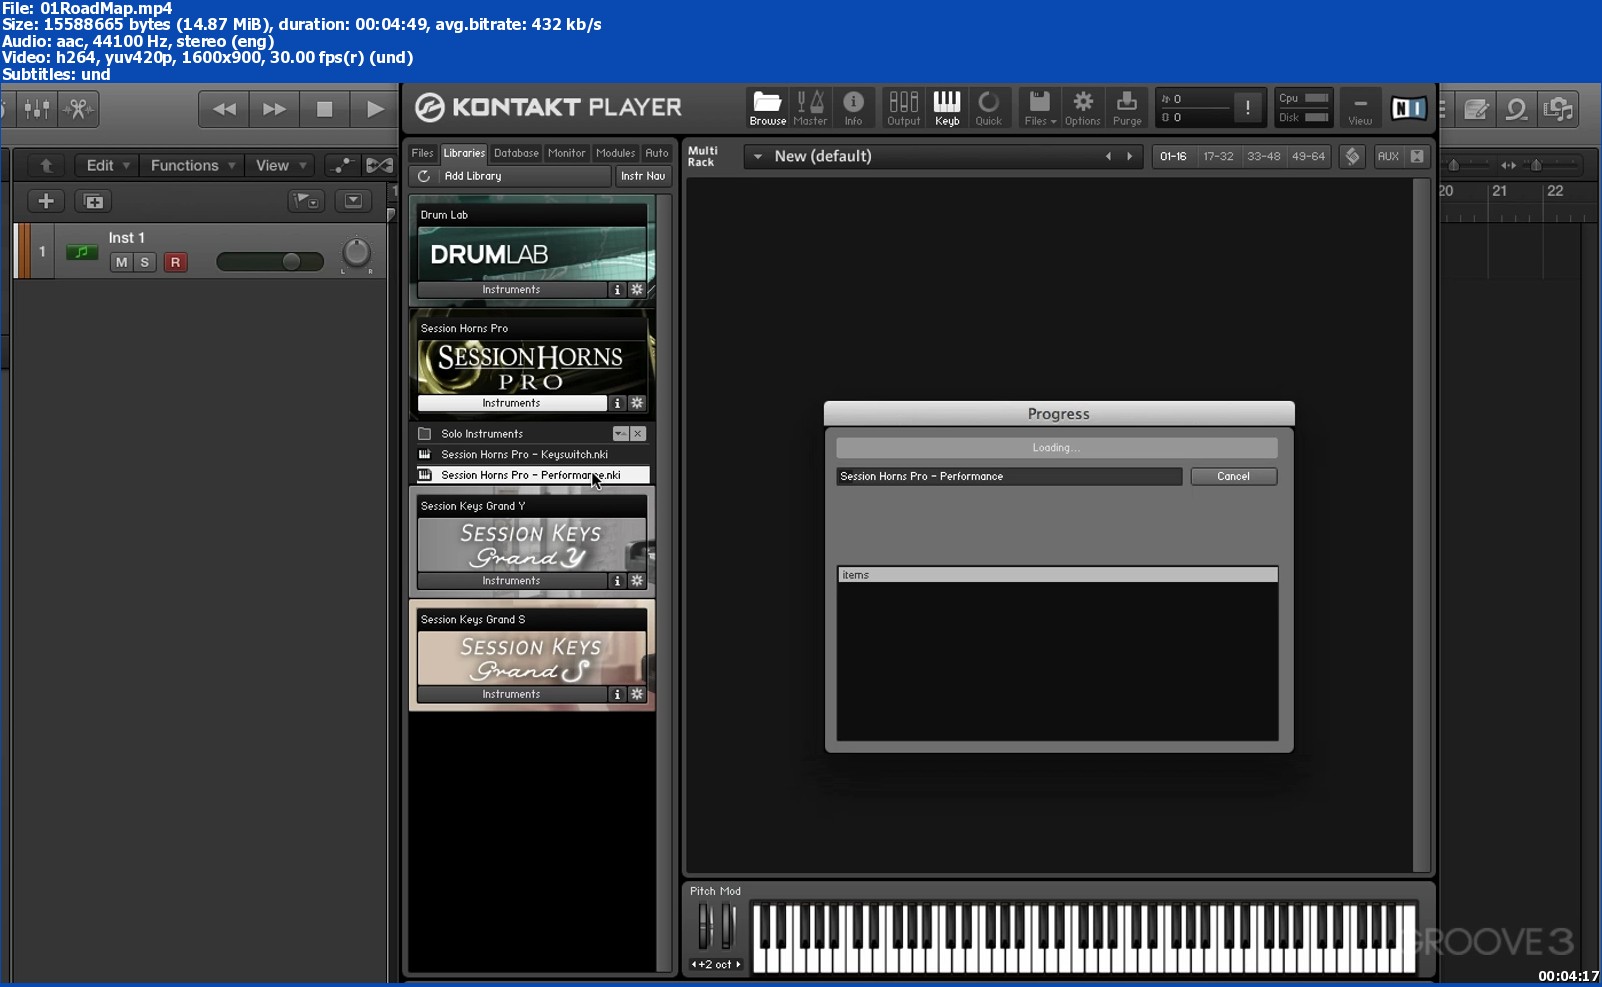Open the Functions dropdown menu
Screen dimensions: 1602x987
coord(192,165)
